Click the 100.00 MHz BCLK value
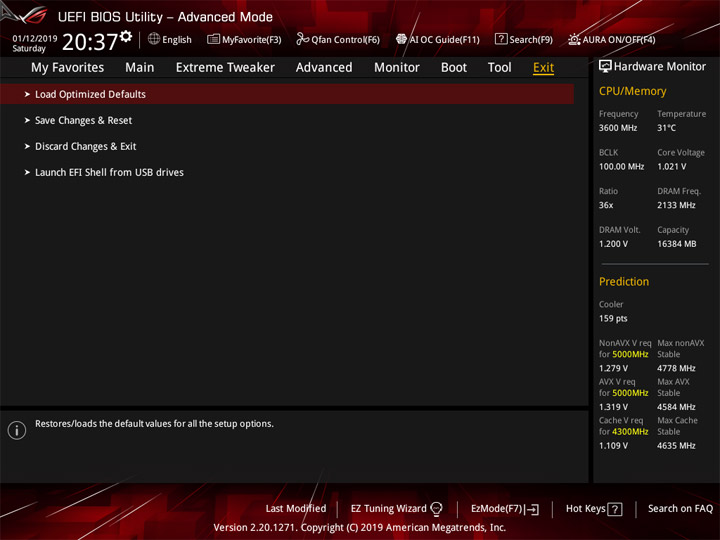Viewport: 720px width, 540px height. click(x=621, y=167)
